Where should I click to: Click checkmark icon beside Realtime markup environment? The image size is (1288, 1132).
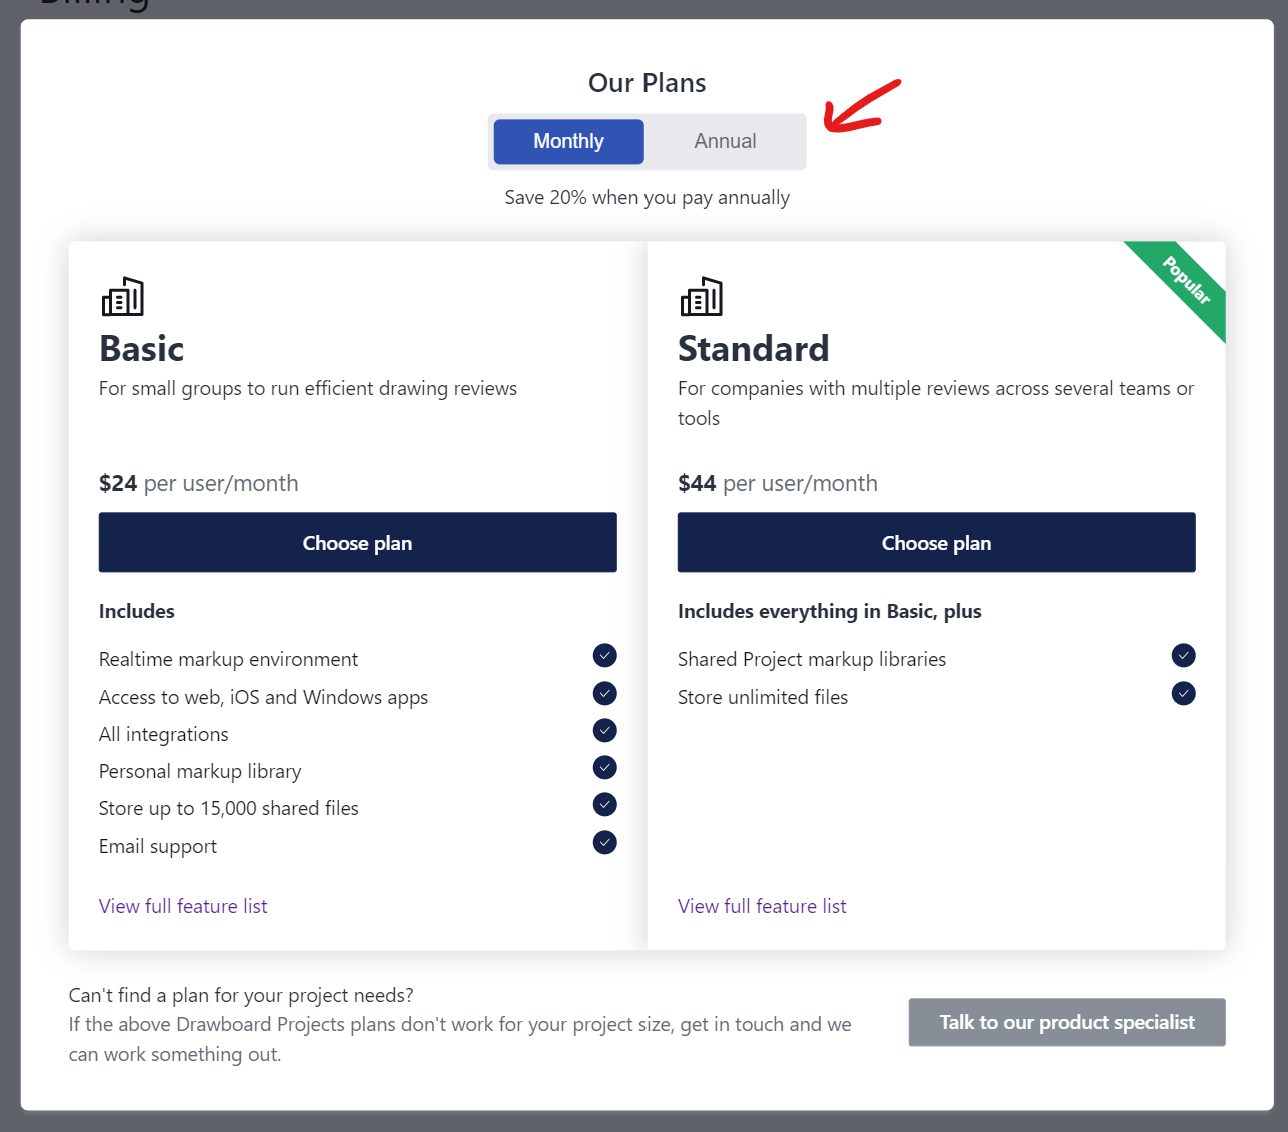coord(605,656)
